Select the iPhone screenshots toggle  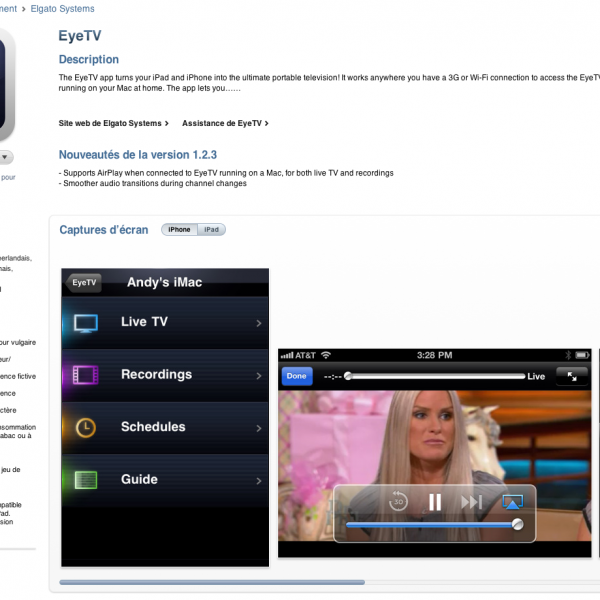(179, 230)
